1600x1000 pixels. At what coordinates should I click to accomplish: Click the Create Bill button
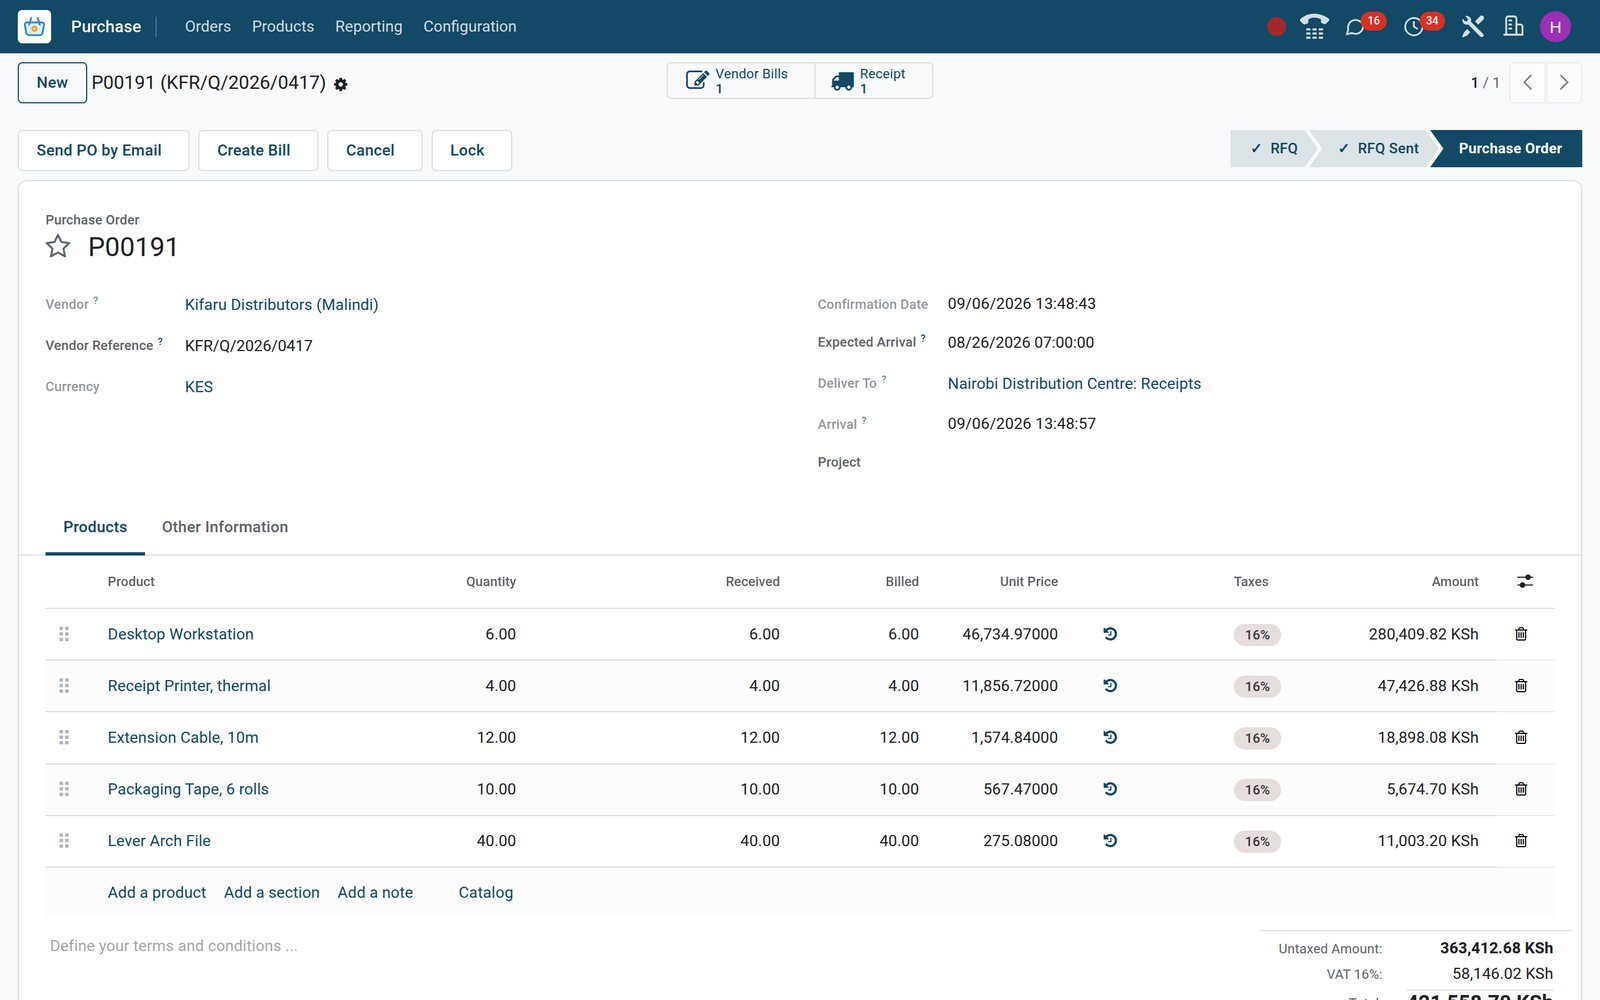(258, 150)
